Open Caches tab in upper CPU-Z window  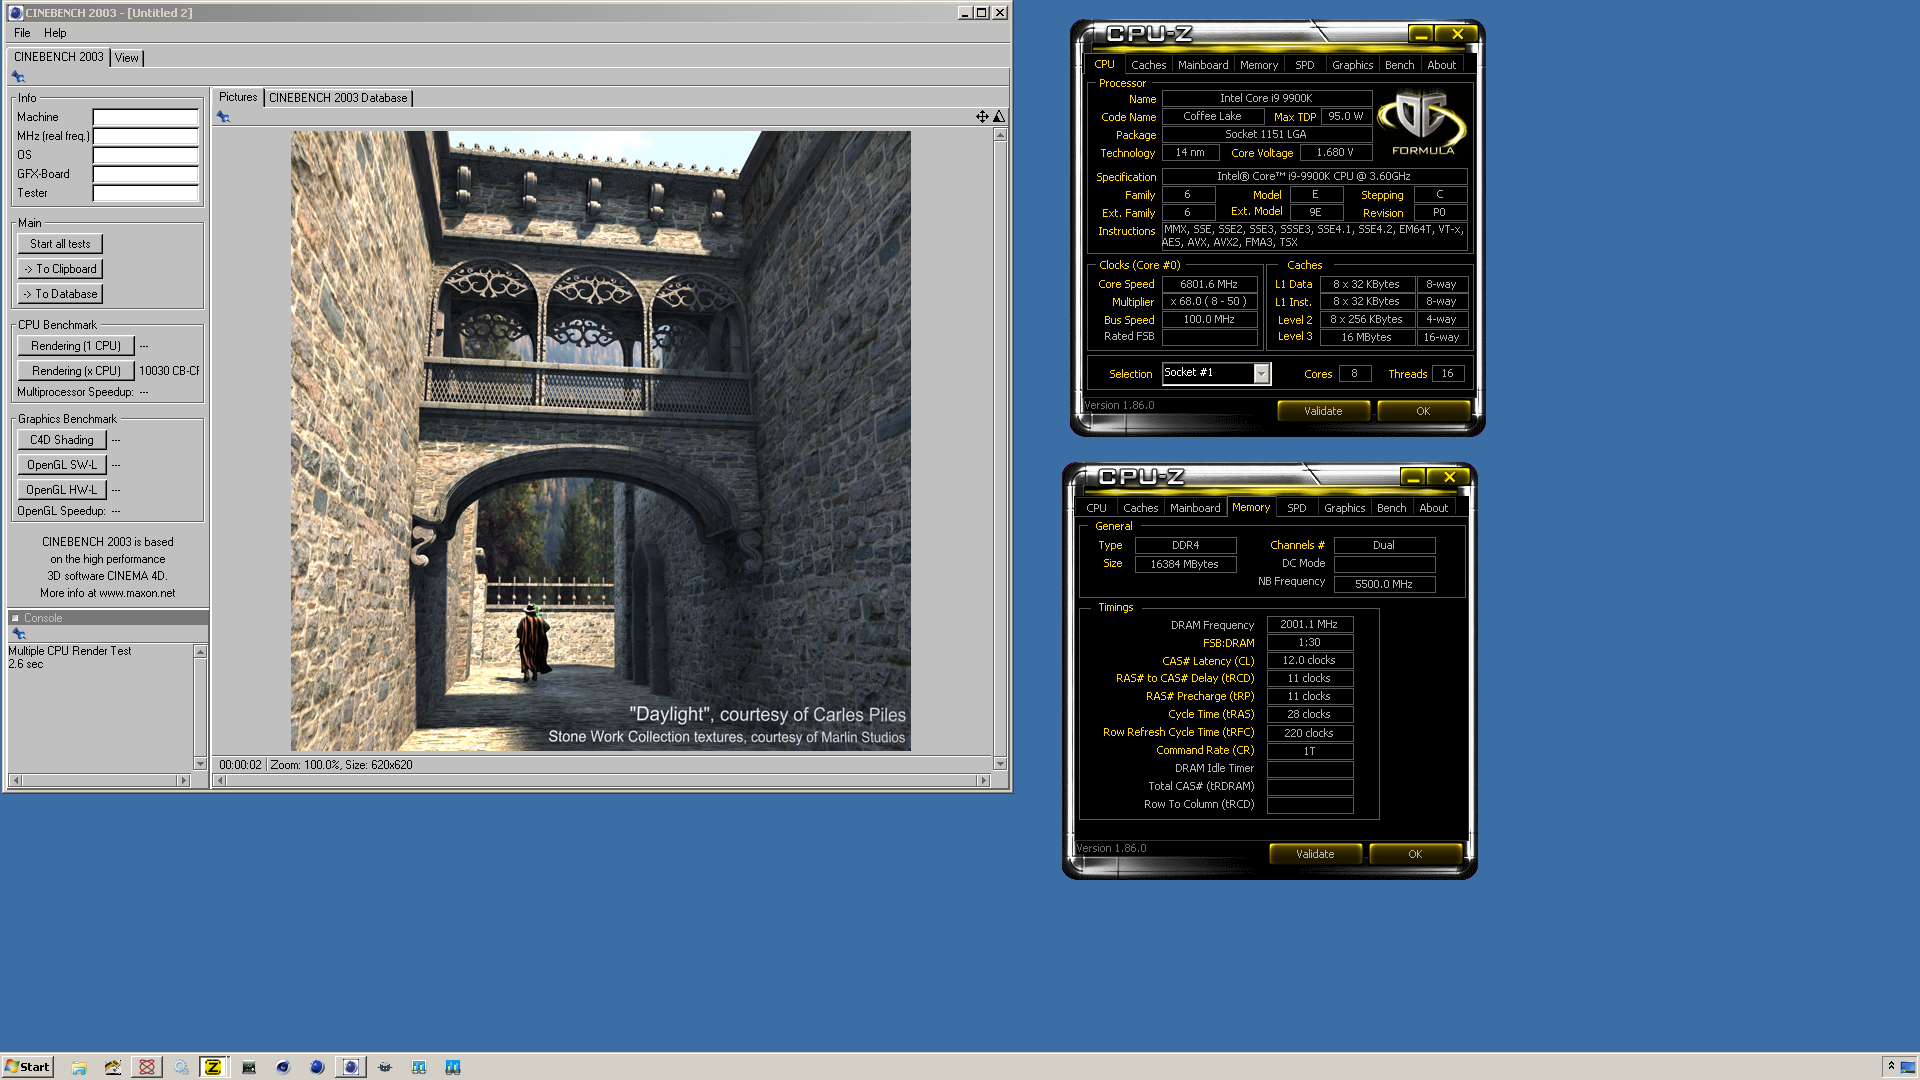[1149, 65]
